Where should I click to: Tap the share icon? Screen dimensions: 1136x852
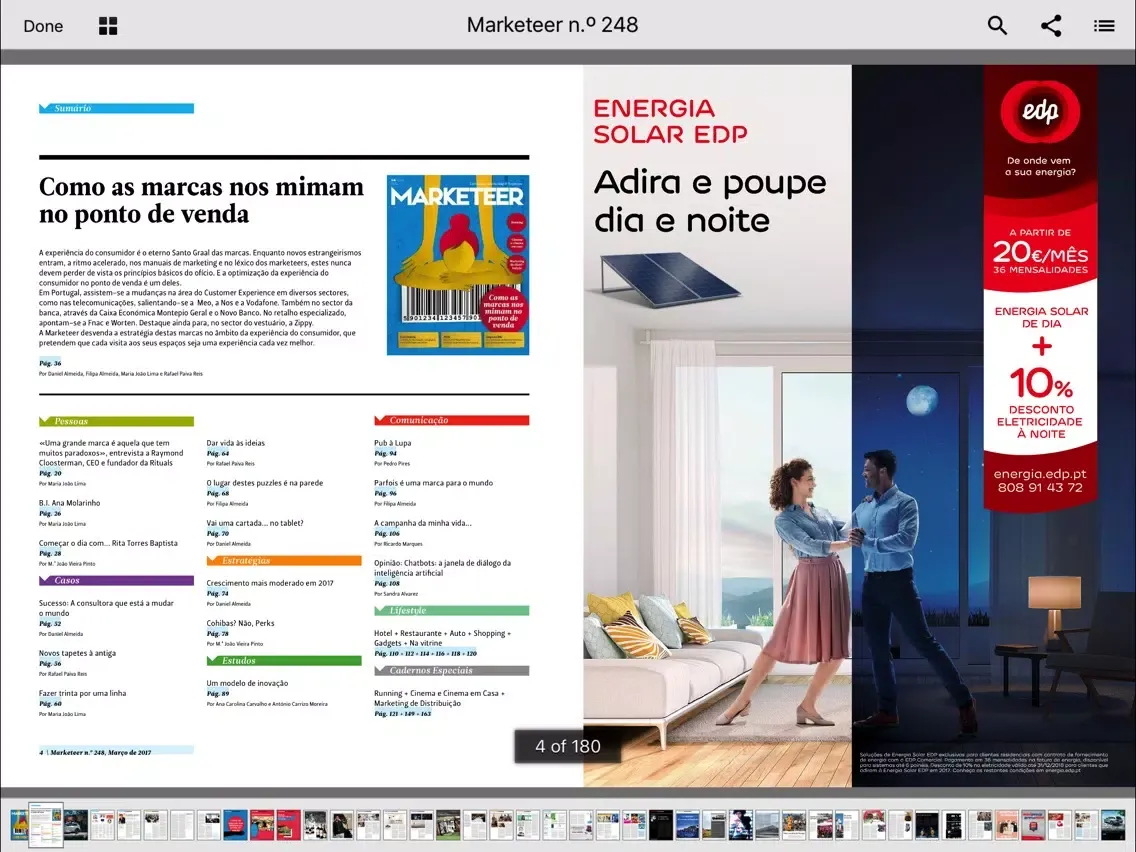pos(1051,25)
